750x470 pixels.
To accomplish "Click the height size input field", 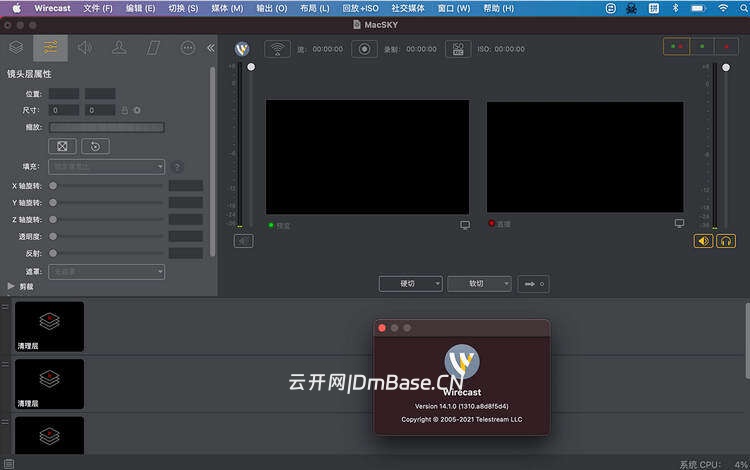I will (100, 110).
